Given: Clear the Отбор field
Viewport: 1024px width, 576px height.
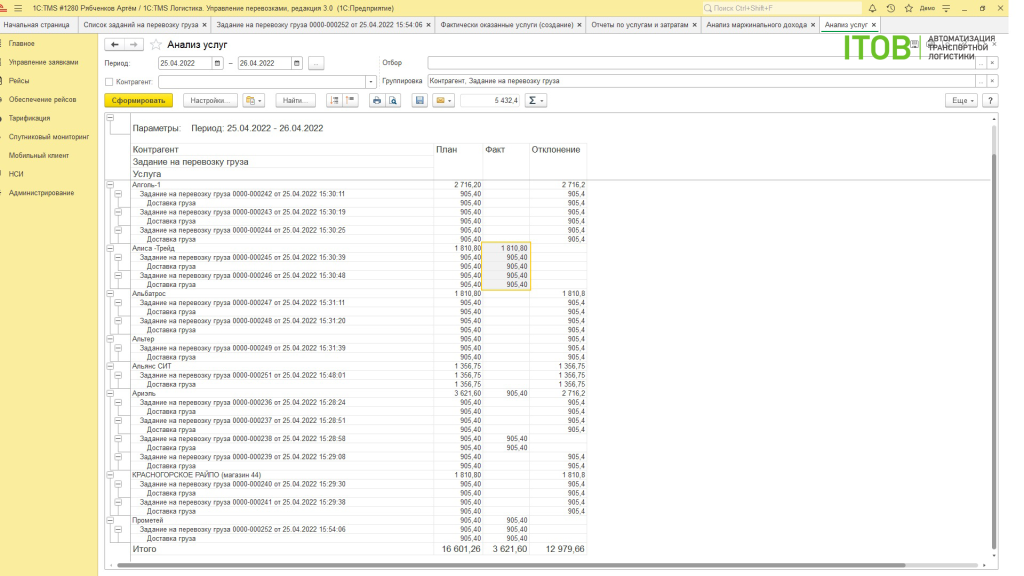Looking at the screenshot, I should coord(992,63).
